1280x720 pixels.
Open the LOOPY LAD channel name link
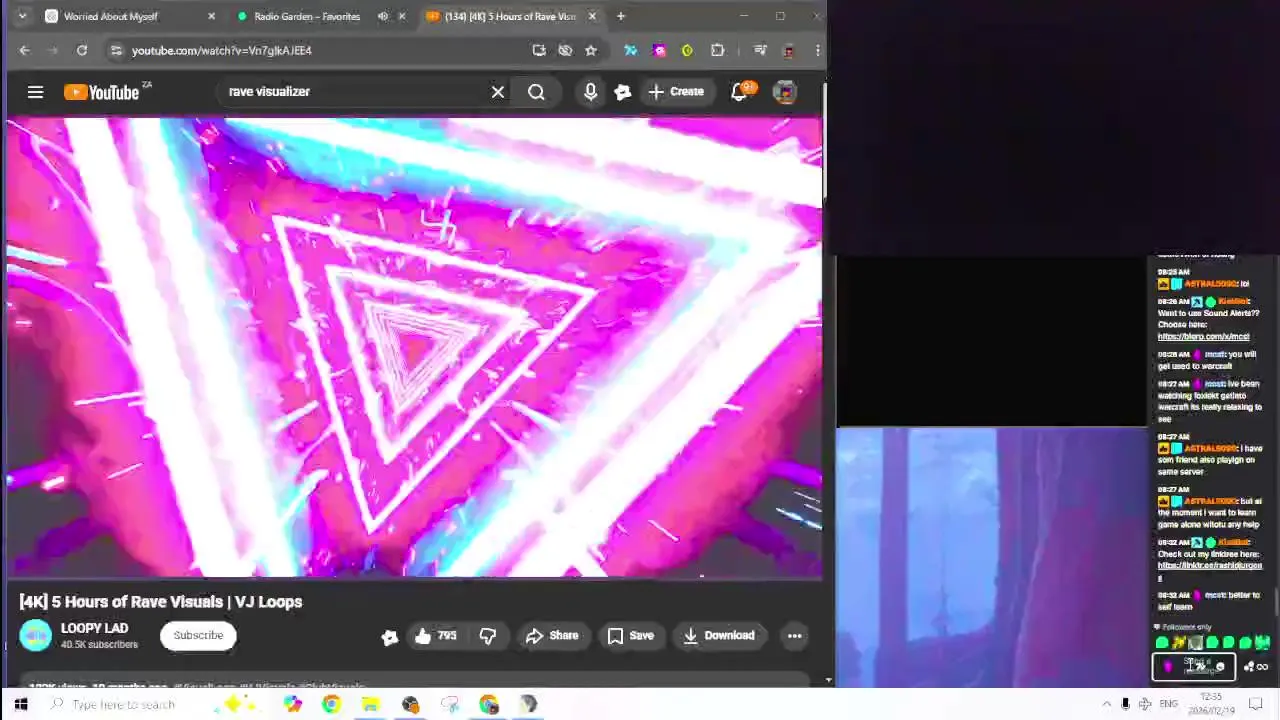tap(94, 628)
